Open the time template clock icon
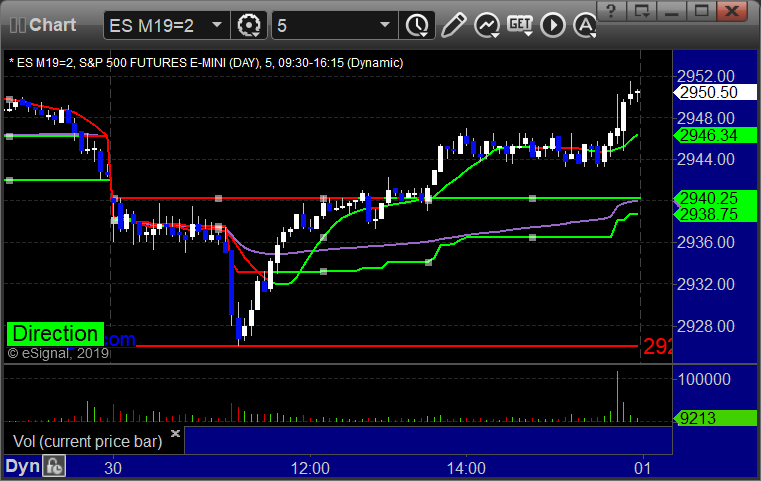This screenshot has width=761, height=481. (417, 25)
